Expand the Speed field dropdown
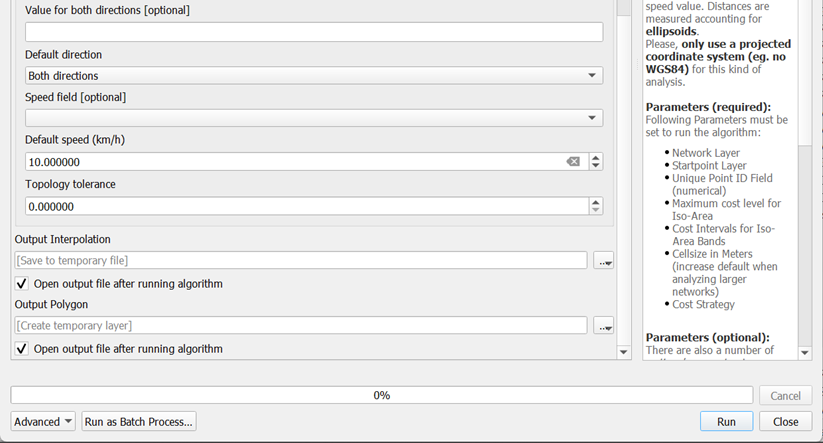 pos(314,118)
